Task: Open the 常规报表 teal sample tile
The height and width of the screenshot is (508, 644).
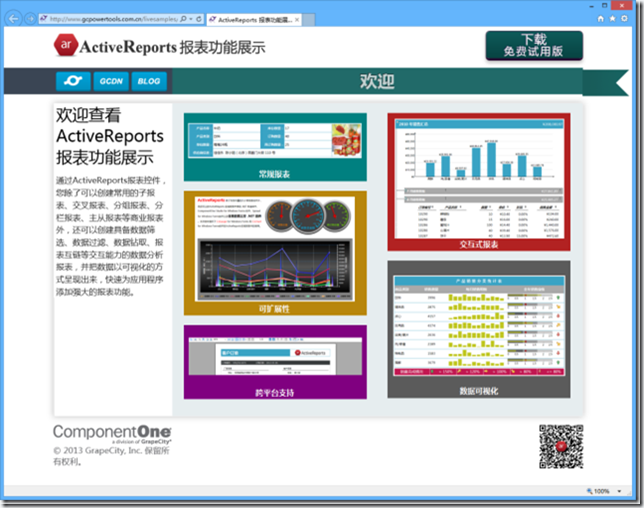Action: click(x=275, y=147)
